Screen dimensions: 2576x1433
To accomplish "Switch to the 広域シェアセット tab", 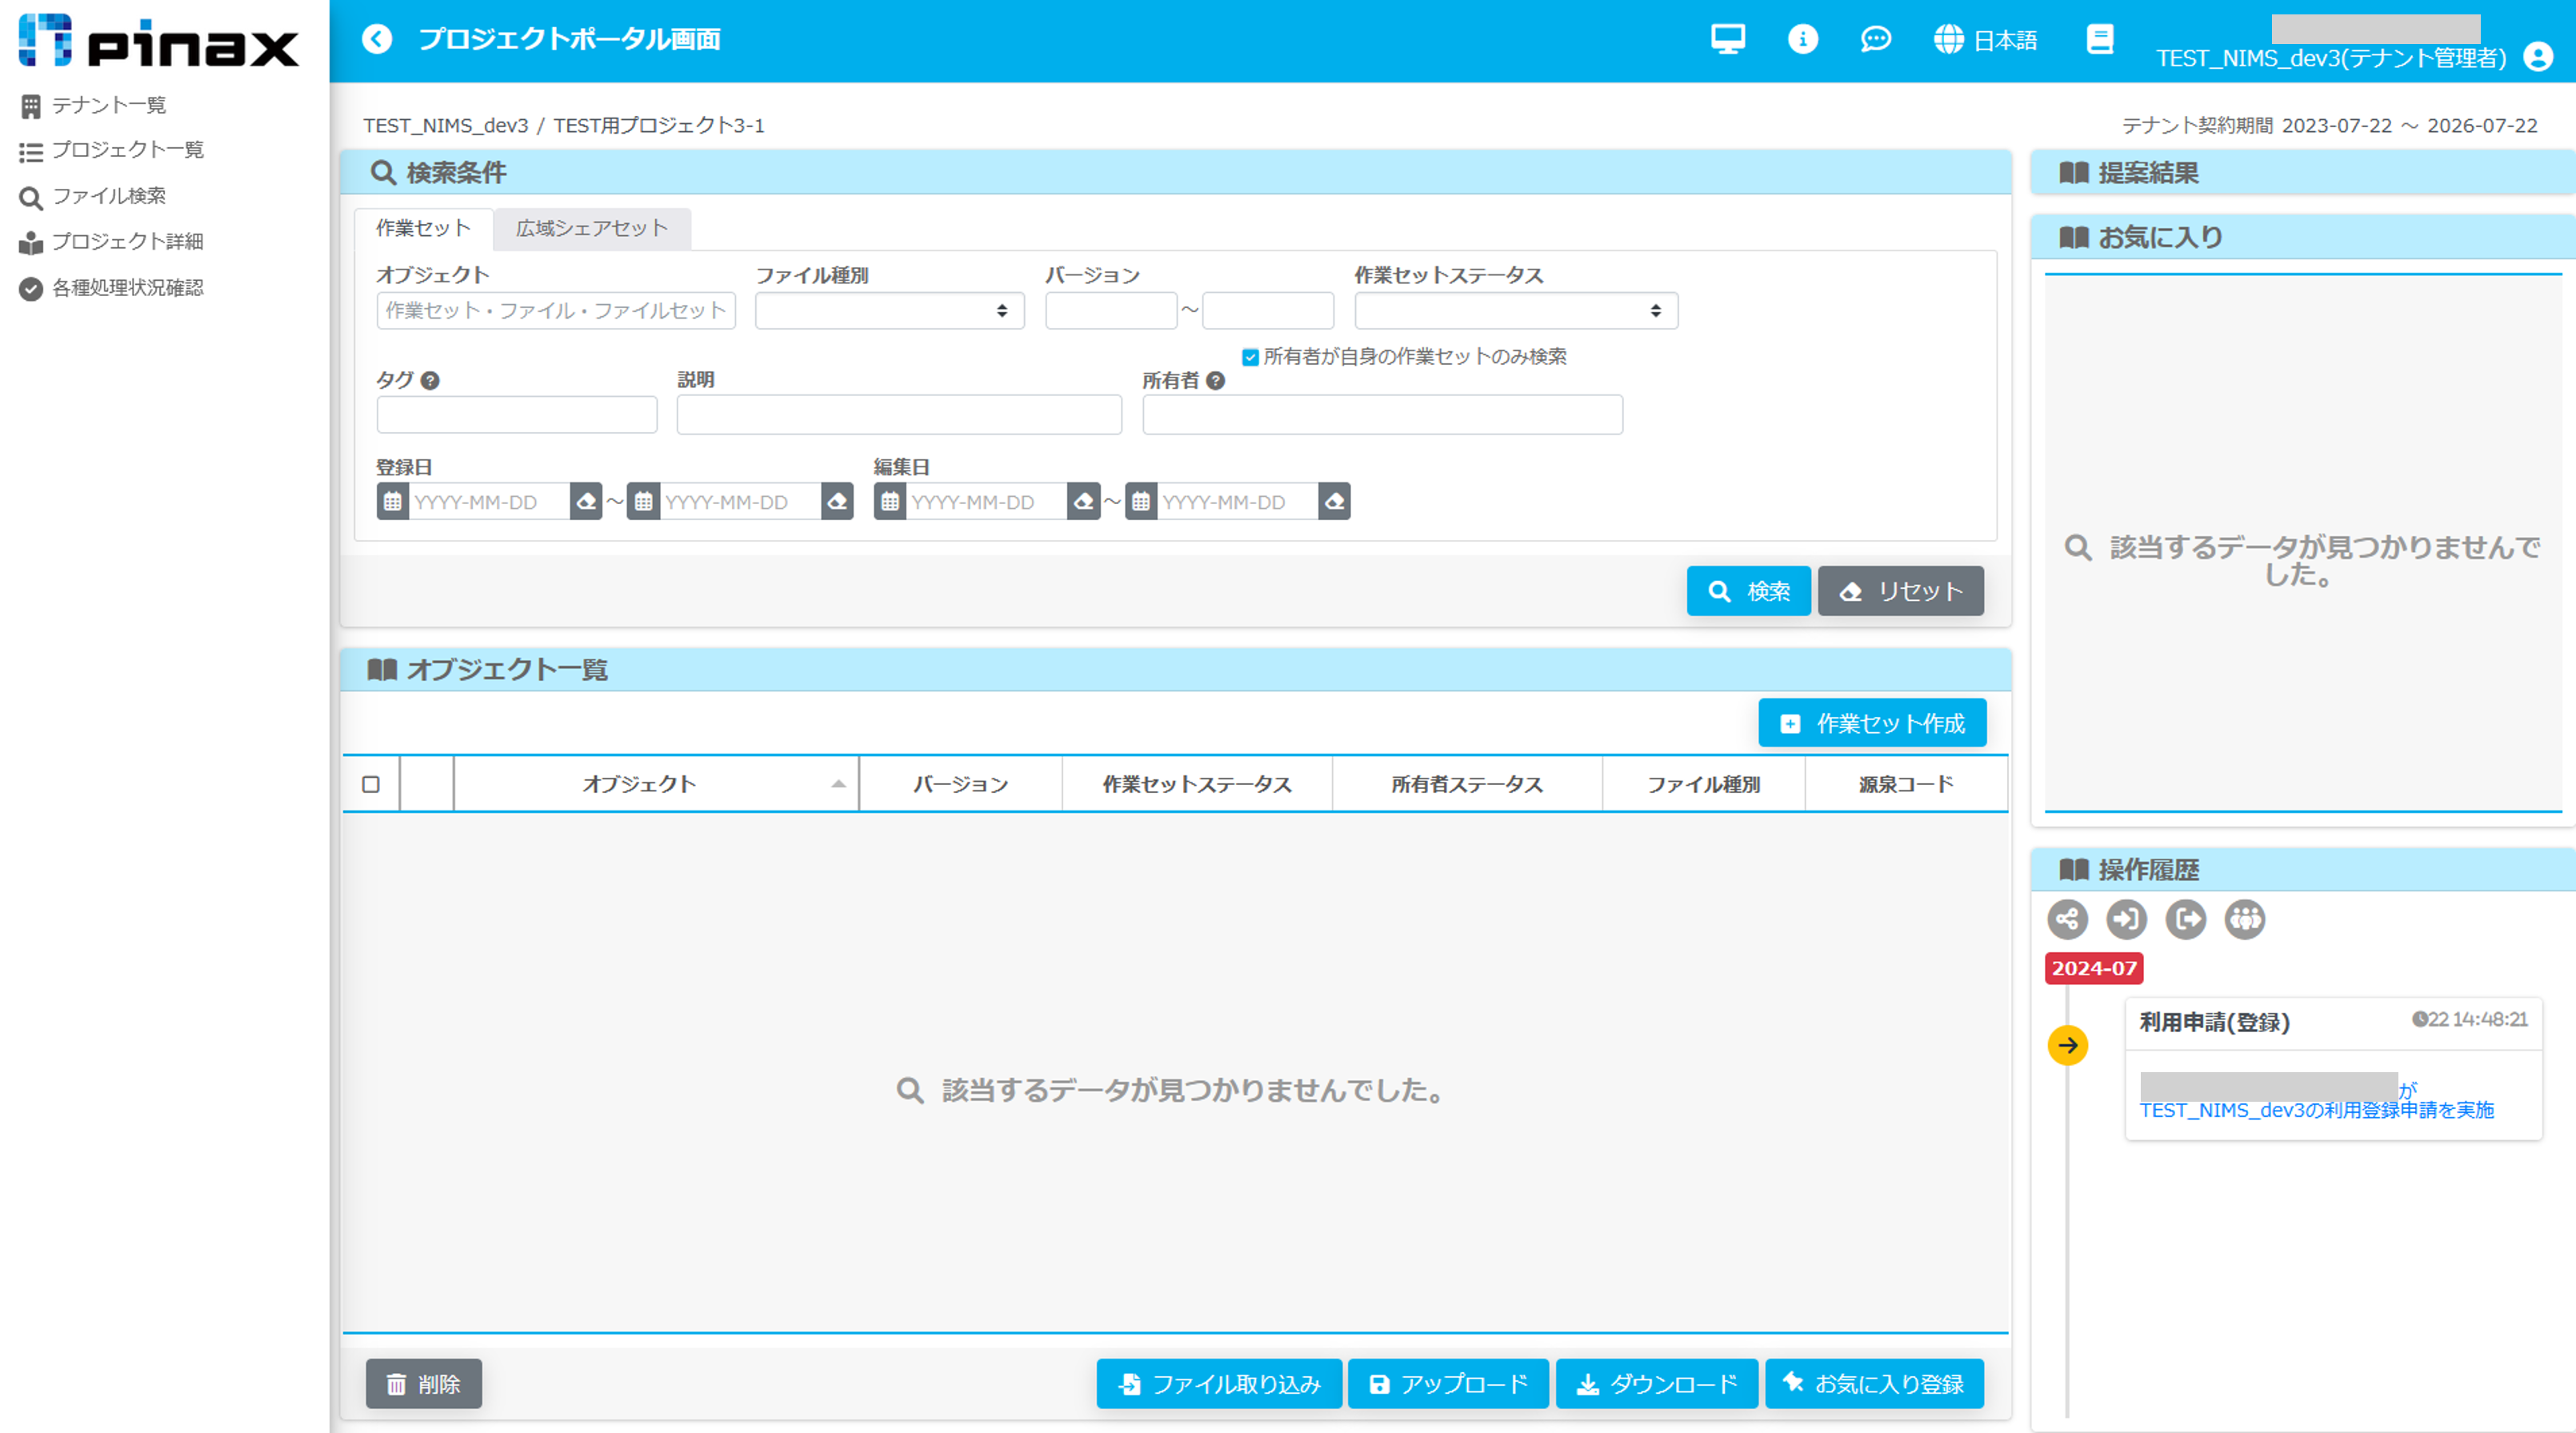I will point(591,229).
